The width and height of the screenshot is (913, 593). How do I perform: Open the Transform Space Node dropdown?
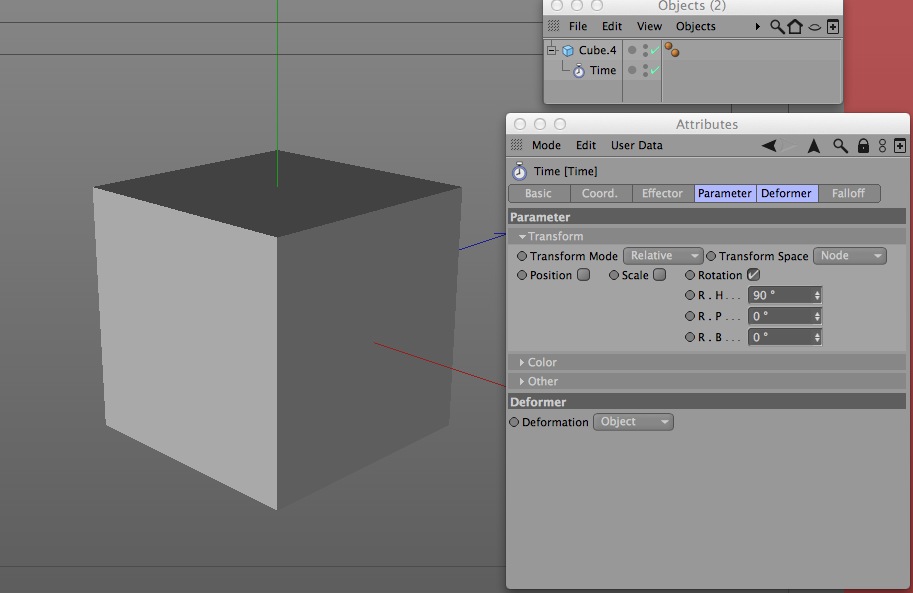coord(850,256)
